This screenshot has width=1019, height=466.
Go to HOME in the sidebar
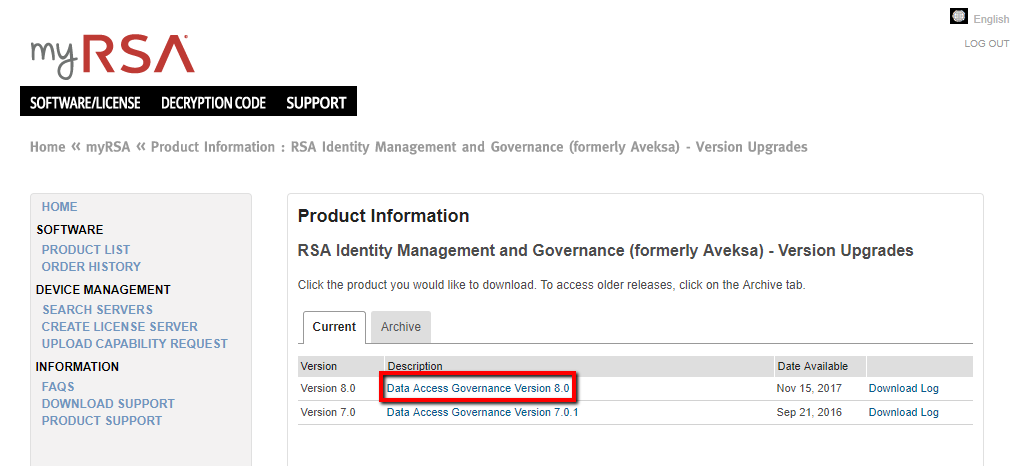(59, 207)
